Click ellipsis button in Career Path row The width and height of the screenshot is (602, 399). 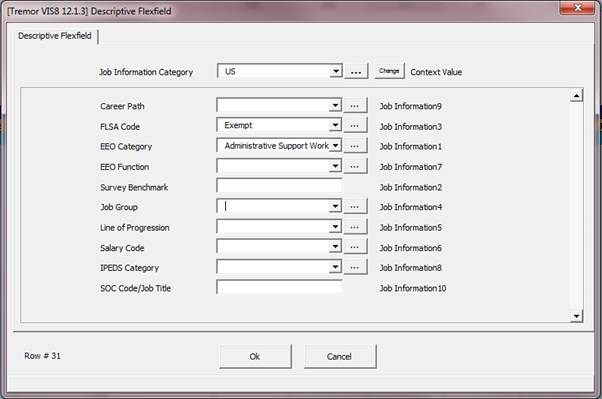click(355, 106)
